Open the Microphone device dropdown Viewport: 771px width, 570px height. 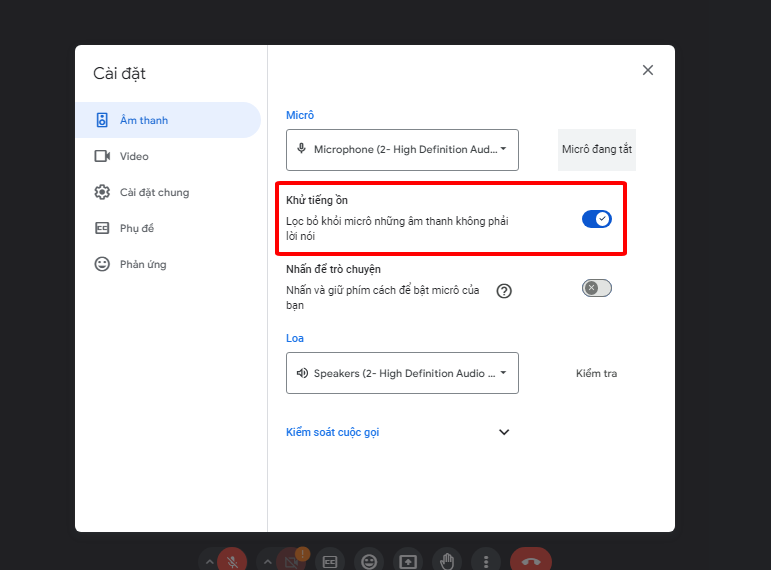tap(402, 149)
